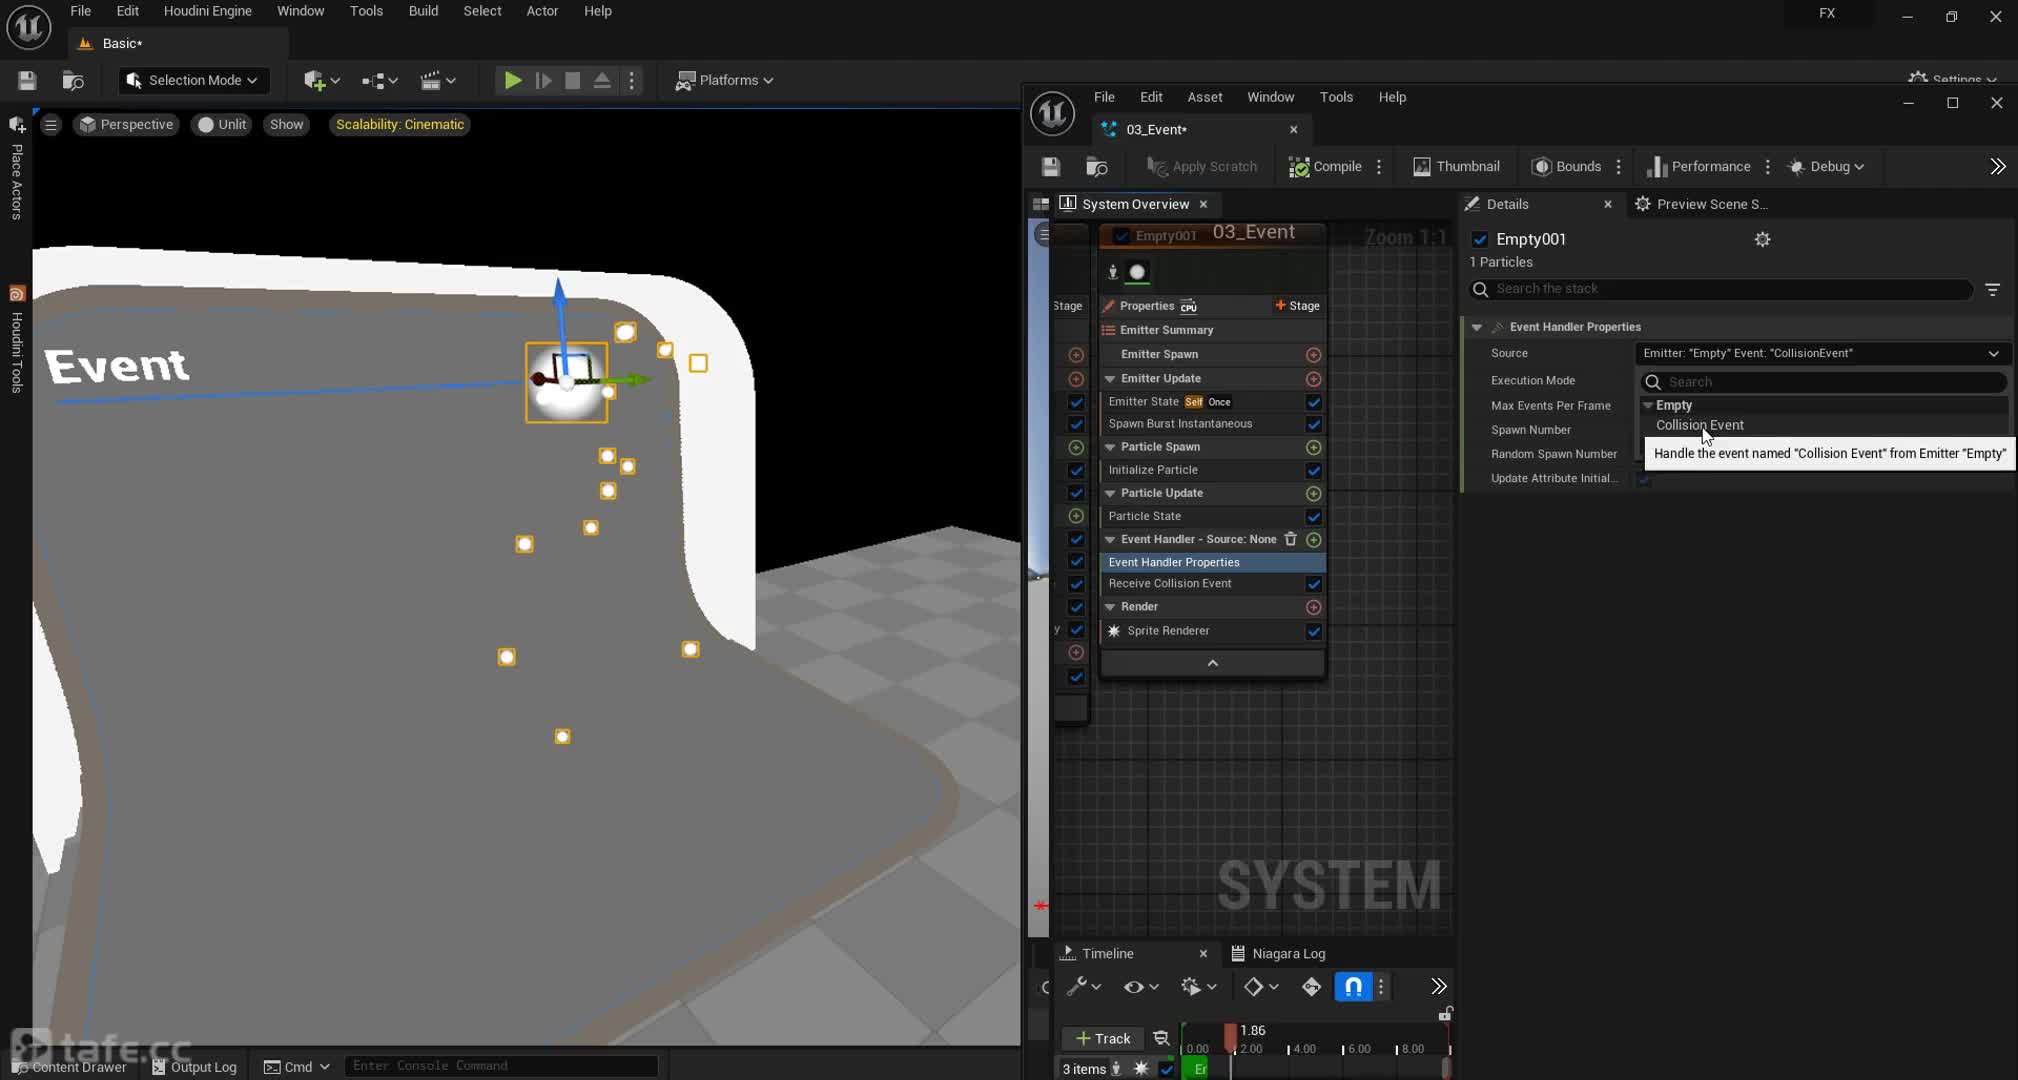Click the green Play button
The width and height of the screenshot is (2018, 1080).
[512, 80]
